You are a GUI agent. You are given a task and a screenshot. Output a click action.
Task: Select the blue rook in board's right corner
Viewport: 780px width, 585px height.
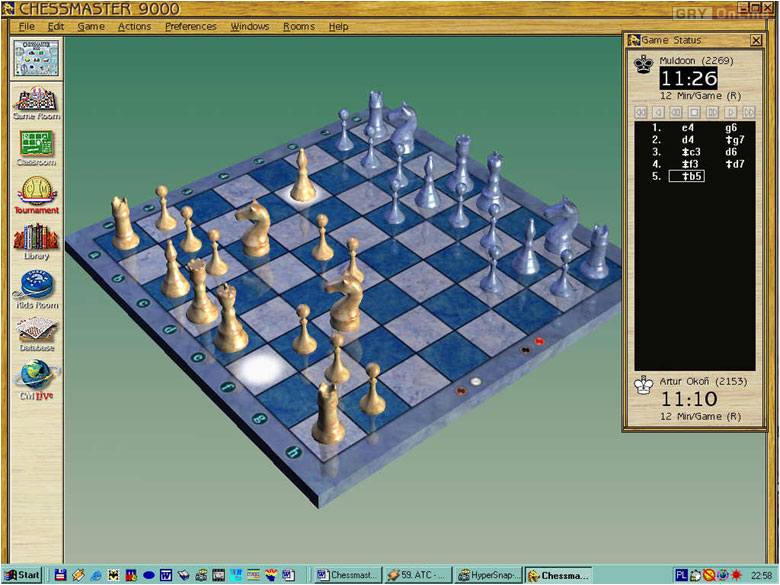coord(595,253)
